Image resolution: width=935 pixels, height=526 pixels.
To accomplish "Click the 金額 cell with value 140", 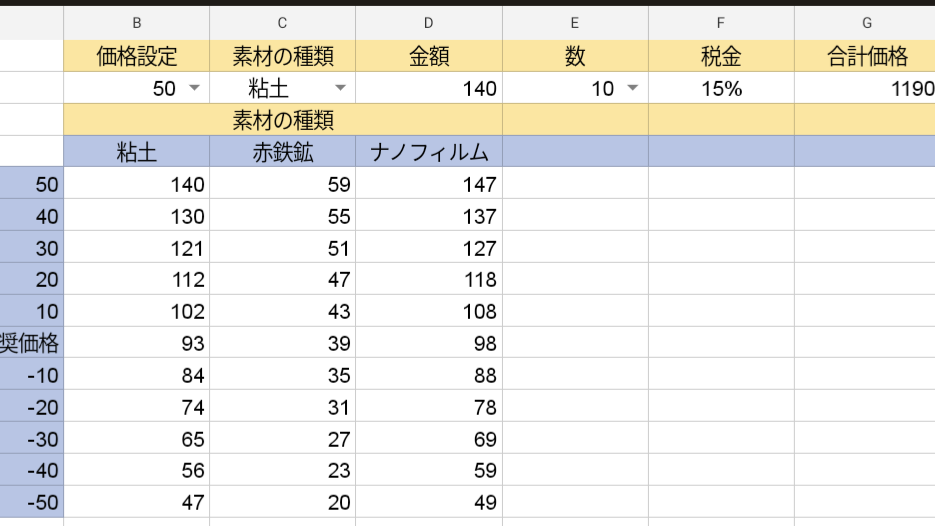I will click(429, 89).
